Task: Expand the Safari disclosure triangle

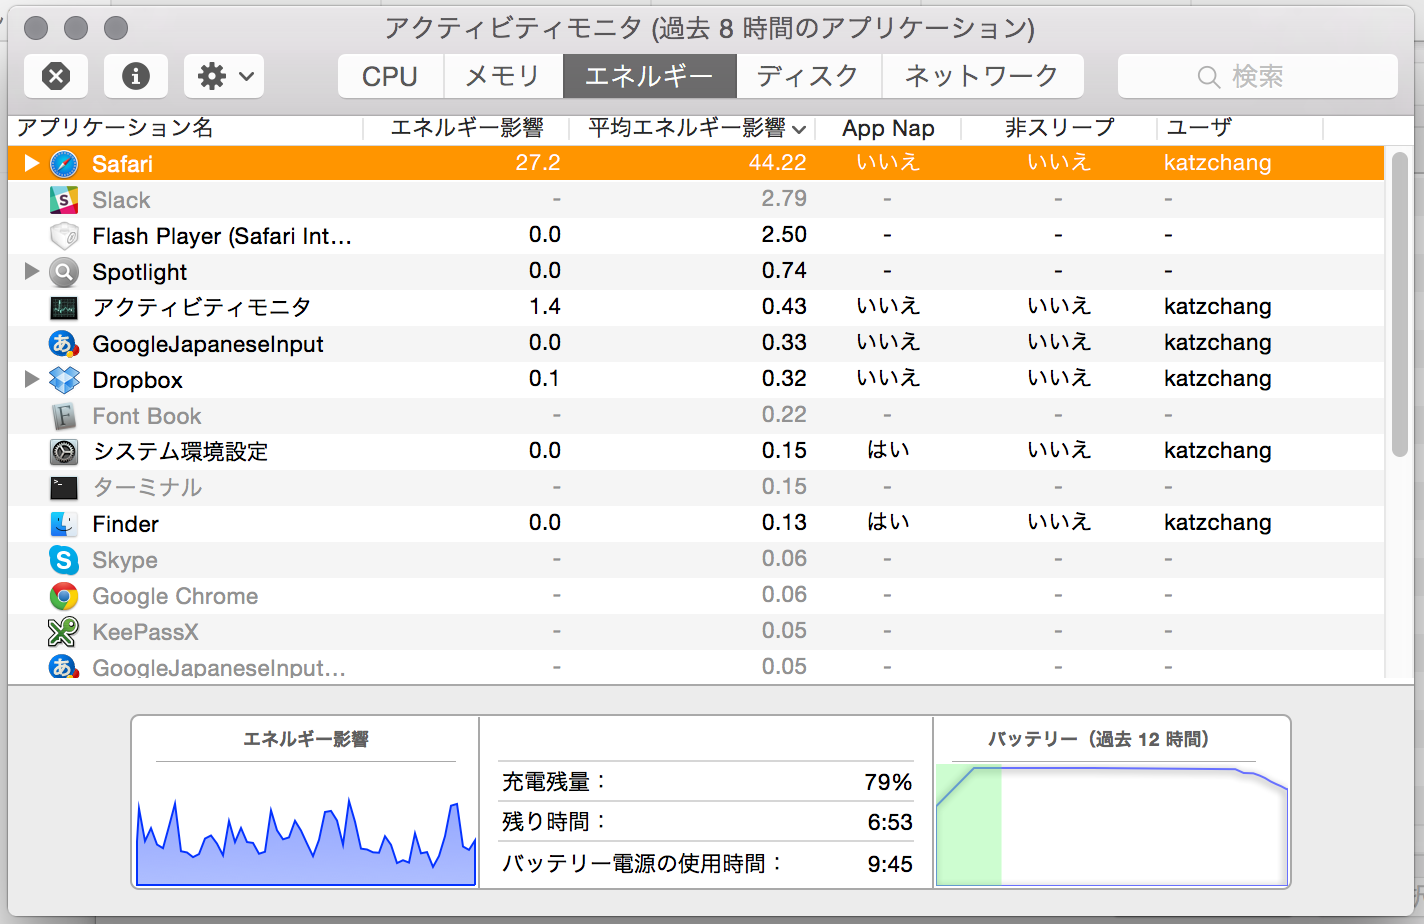Action: click(x=32, y=163)
